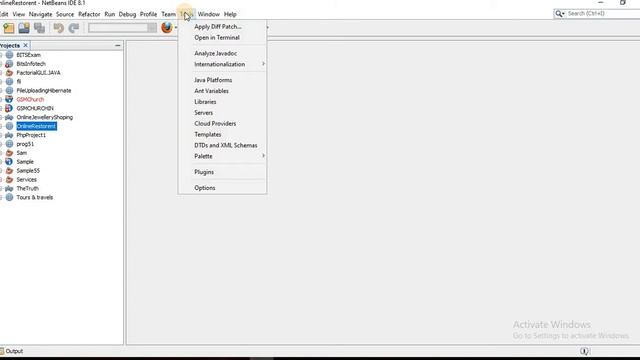Close the Projects tab

[x=25, y=45]
